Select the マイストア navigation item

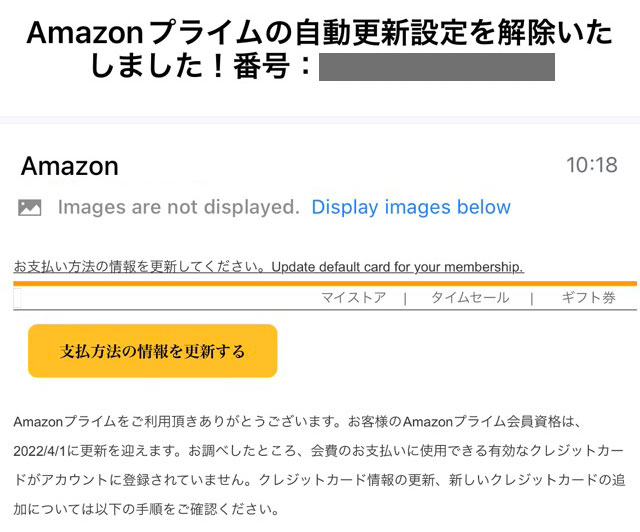353,298
